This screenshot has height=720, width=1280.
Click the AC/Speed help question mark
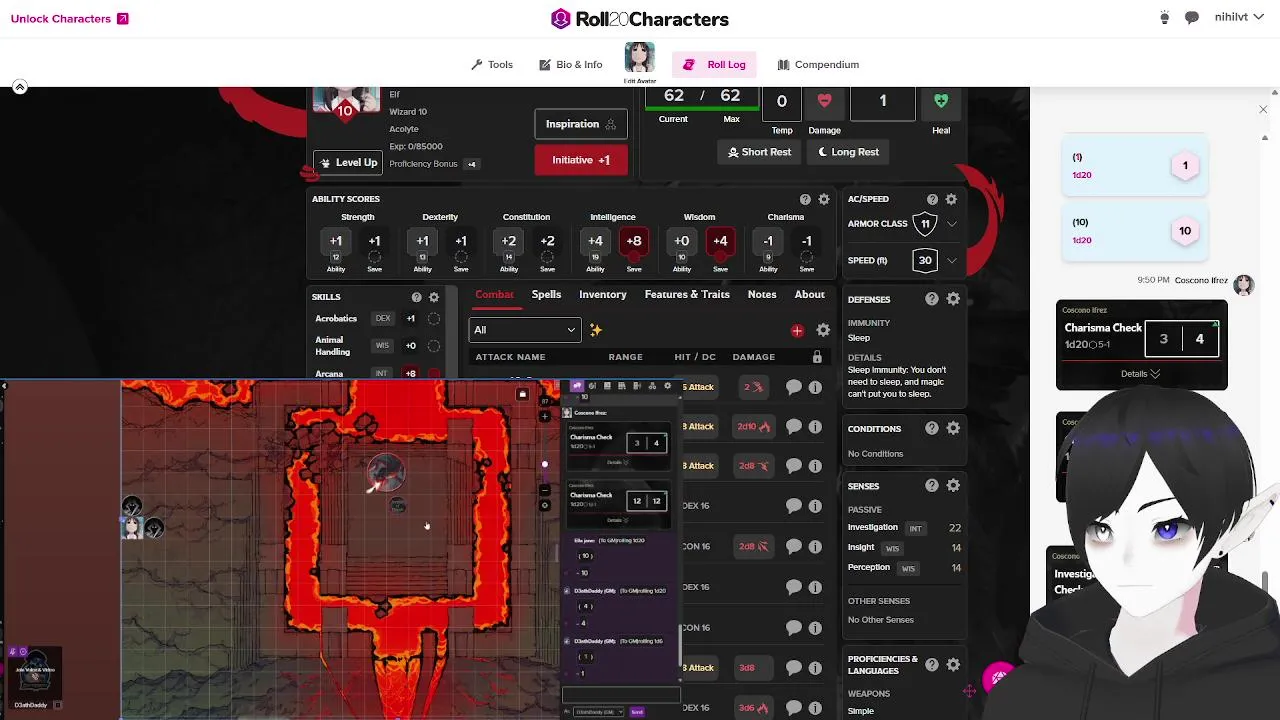click(x=932, y=199)
